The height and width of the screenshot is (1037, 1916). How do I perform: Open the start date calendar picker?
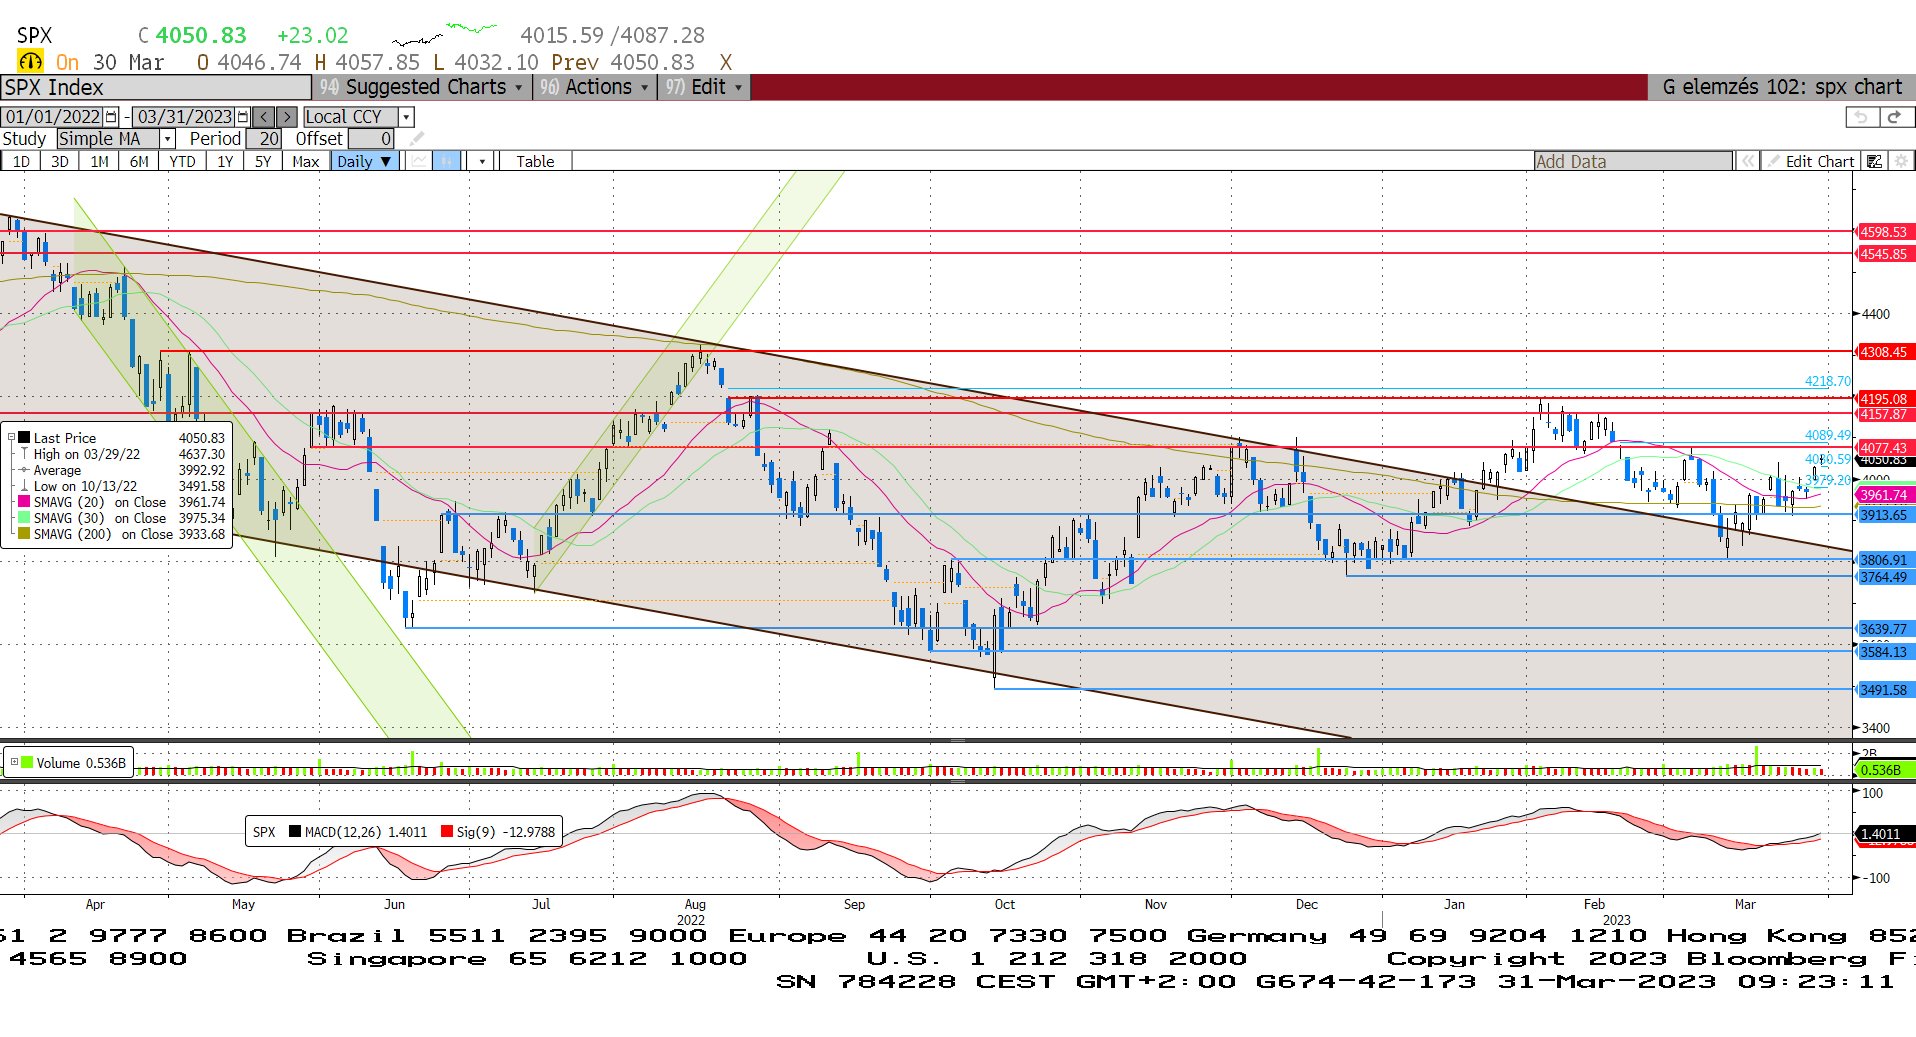click(x=111, y=117)
